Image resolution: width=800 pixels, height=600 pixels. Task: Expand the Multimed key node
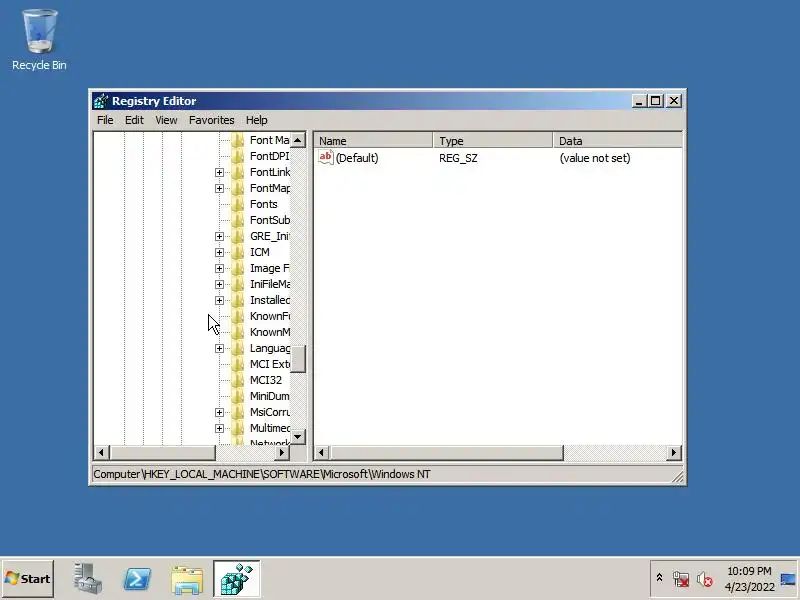click(219, 428)
